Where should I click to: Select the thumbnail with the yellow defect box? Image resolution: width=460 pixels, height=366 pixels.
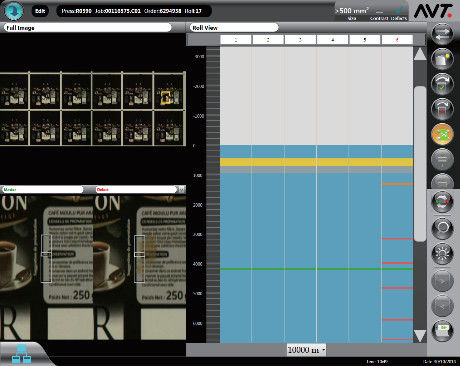click(169, 91)
